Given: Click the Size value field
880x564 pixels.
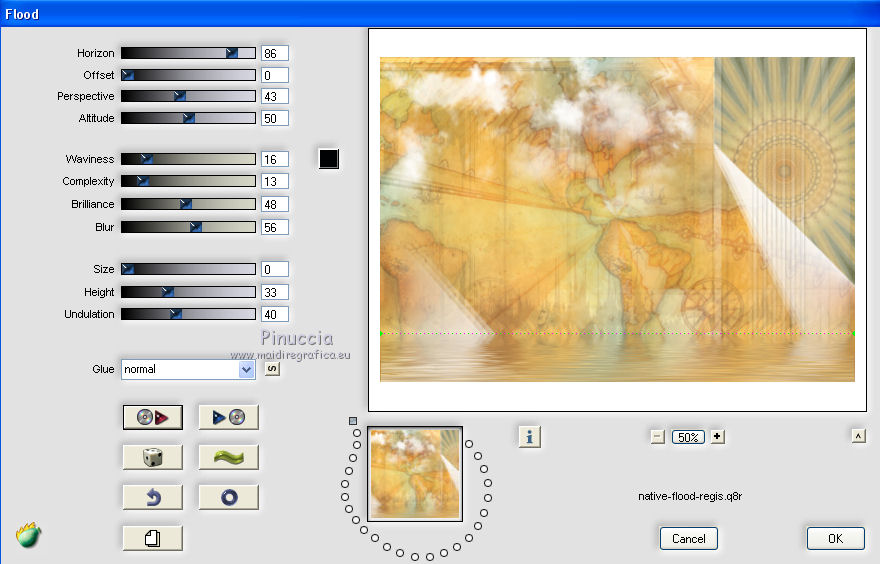Looking at the screenshot, I should [x=275, y=269].
